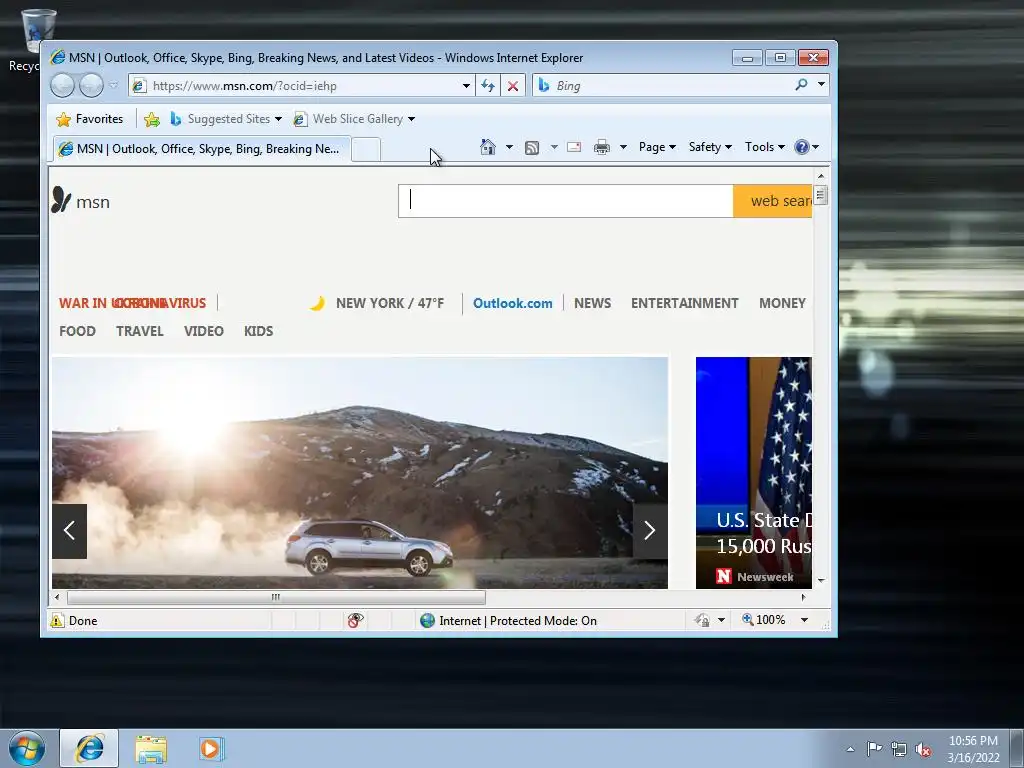Image resolution: width=1024 pixels, height=768 pixels.
Task: Expand the zoom level dropdown arrow
Action: point(804,620)
